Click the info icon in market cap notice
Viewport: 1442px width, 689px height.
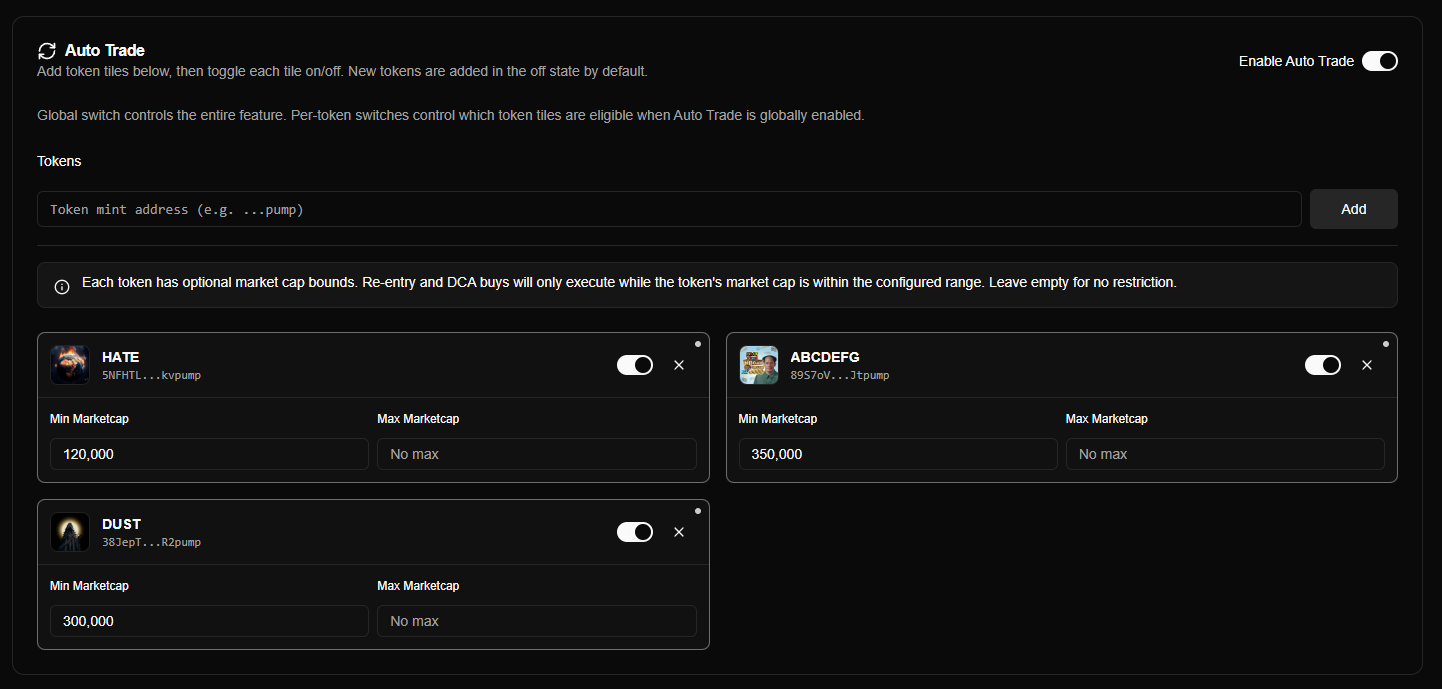click(62, 287)
